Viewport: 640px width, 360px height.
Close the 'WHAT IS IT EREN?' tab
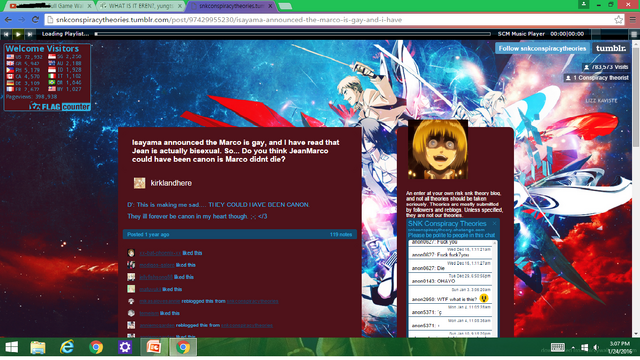(180, 6)
